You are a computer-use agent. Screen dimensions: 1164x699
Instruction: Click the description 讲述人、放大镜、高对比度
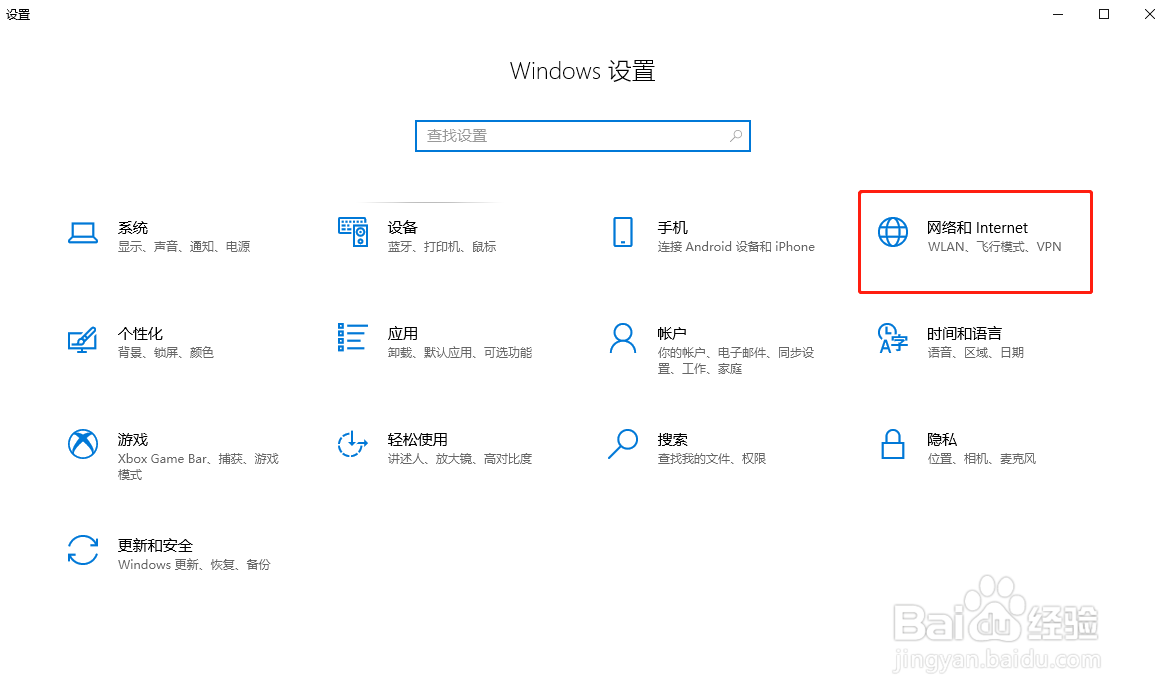point(460,459)
